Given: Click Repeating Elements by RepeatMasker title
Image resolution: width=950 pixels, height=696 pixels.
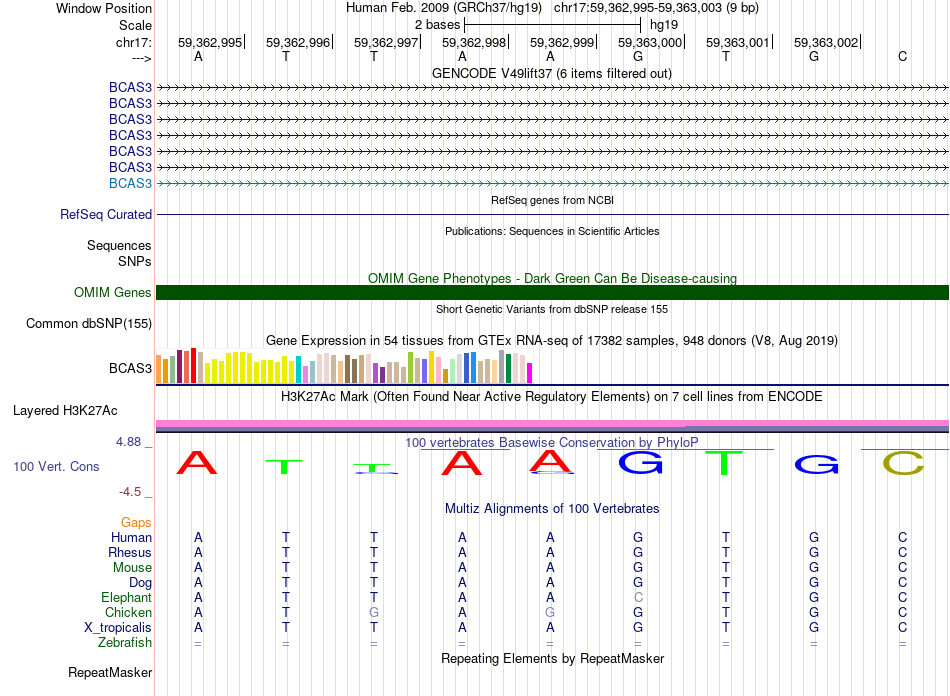Looking at the screenshot, I should click(552, 658).
